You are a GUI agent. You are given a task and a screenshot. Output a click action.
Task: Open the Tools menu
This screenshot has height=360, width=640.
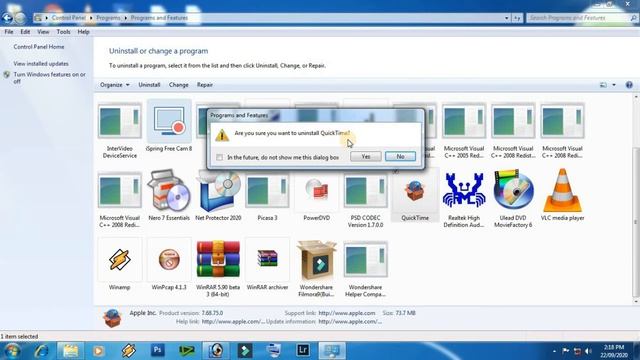click(63, 32)
